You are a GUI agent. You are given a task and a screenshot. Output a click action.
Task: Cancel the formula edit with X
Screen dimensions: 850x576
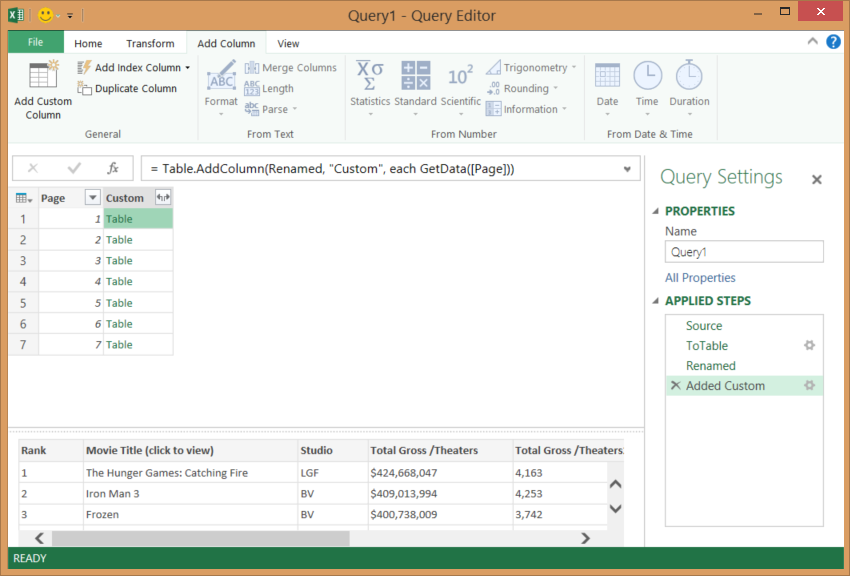33,169
